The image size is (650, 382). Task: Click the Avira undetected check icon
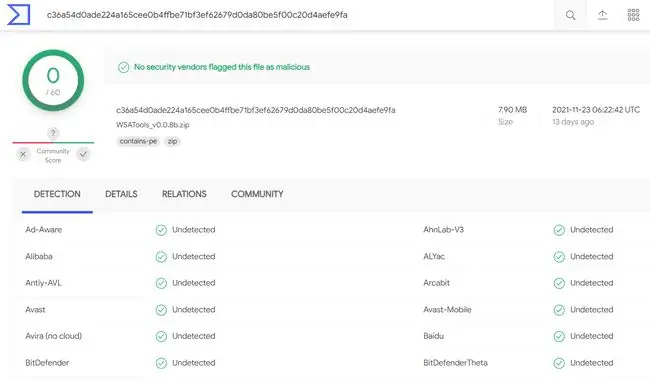pyautogui.click(x=161, y=336)
